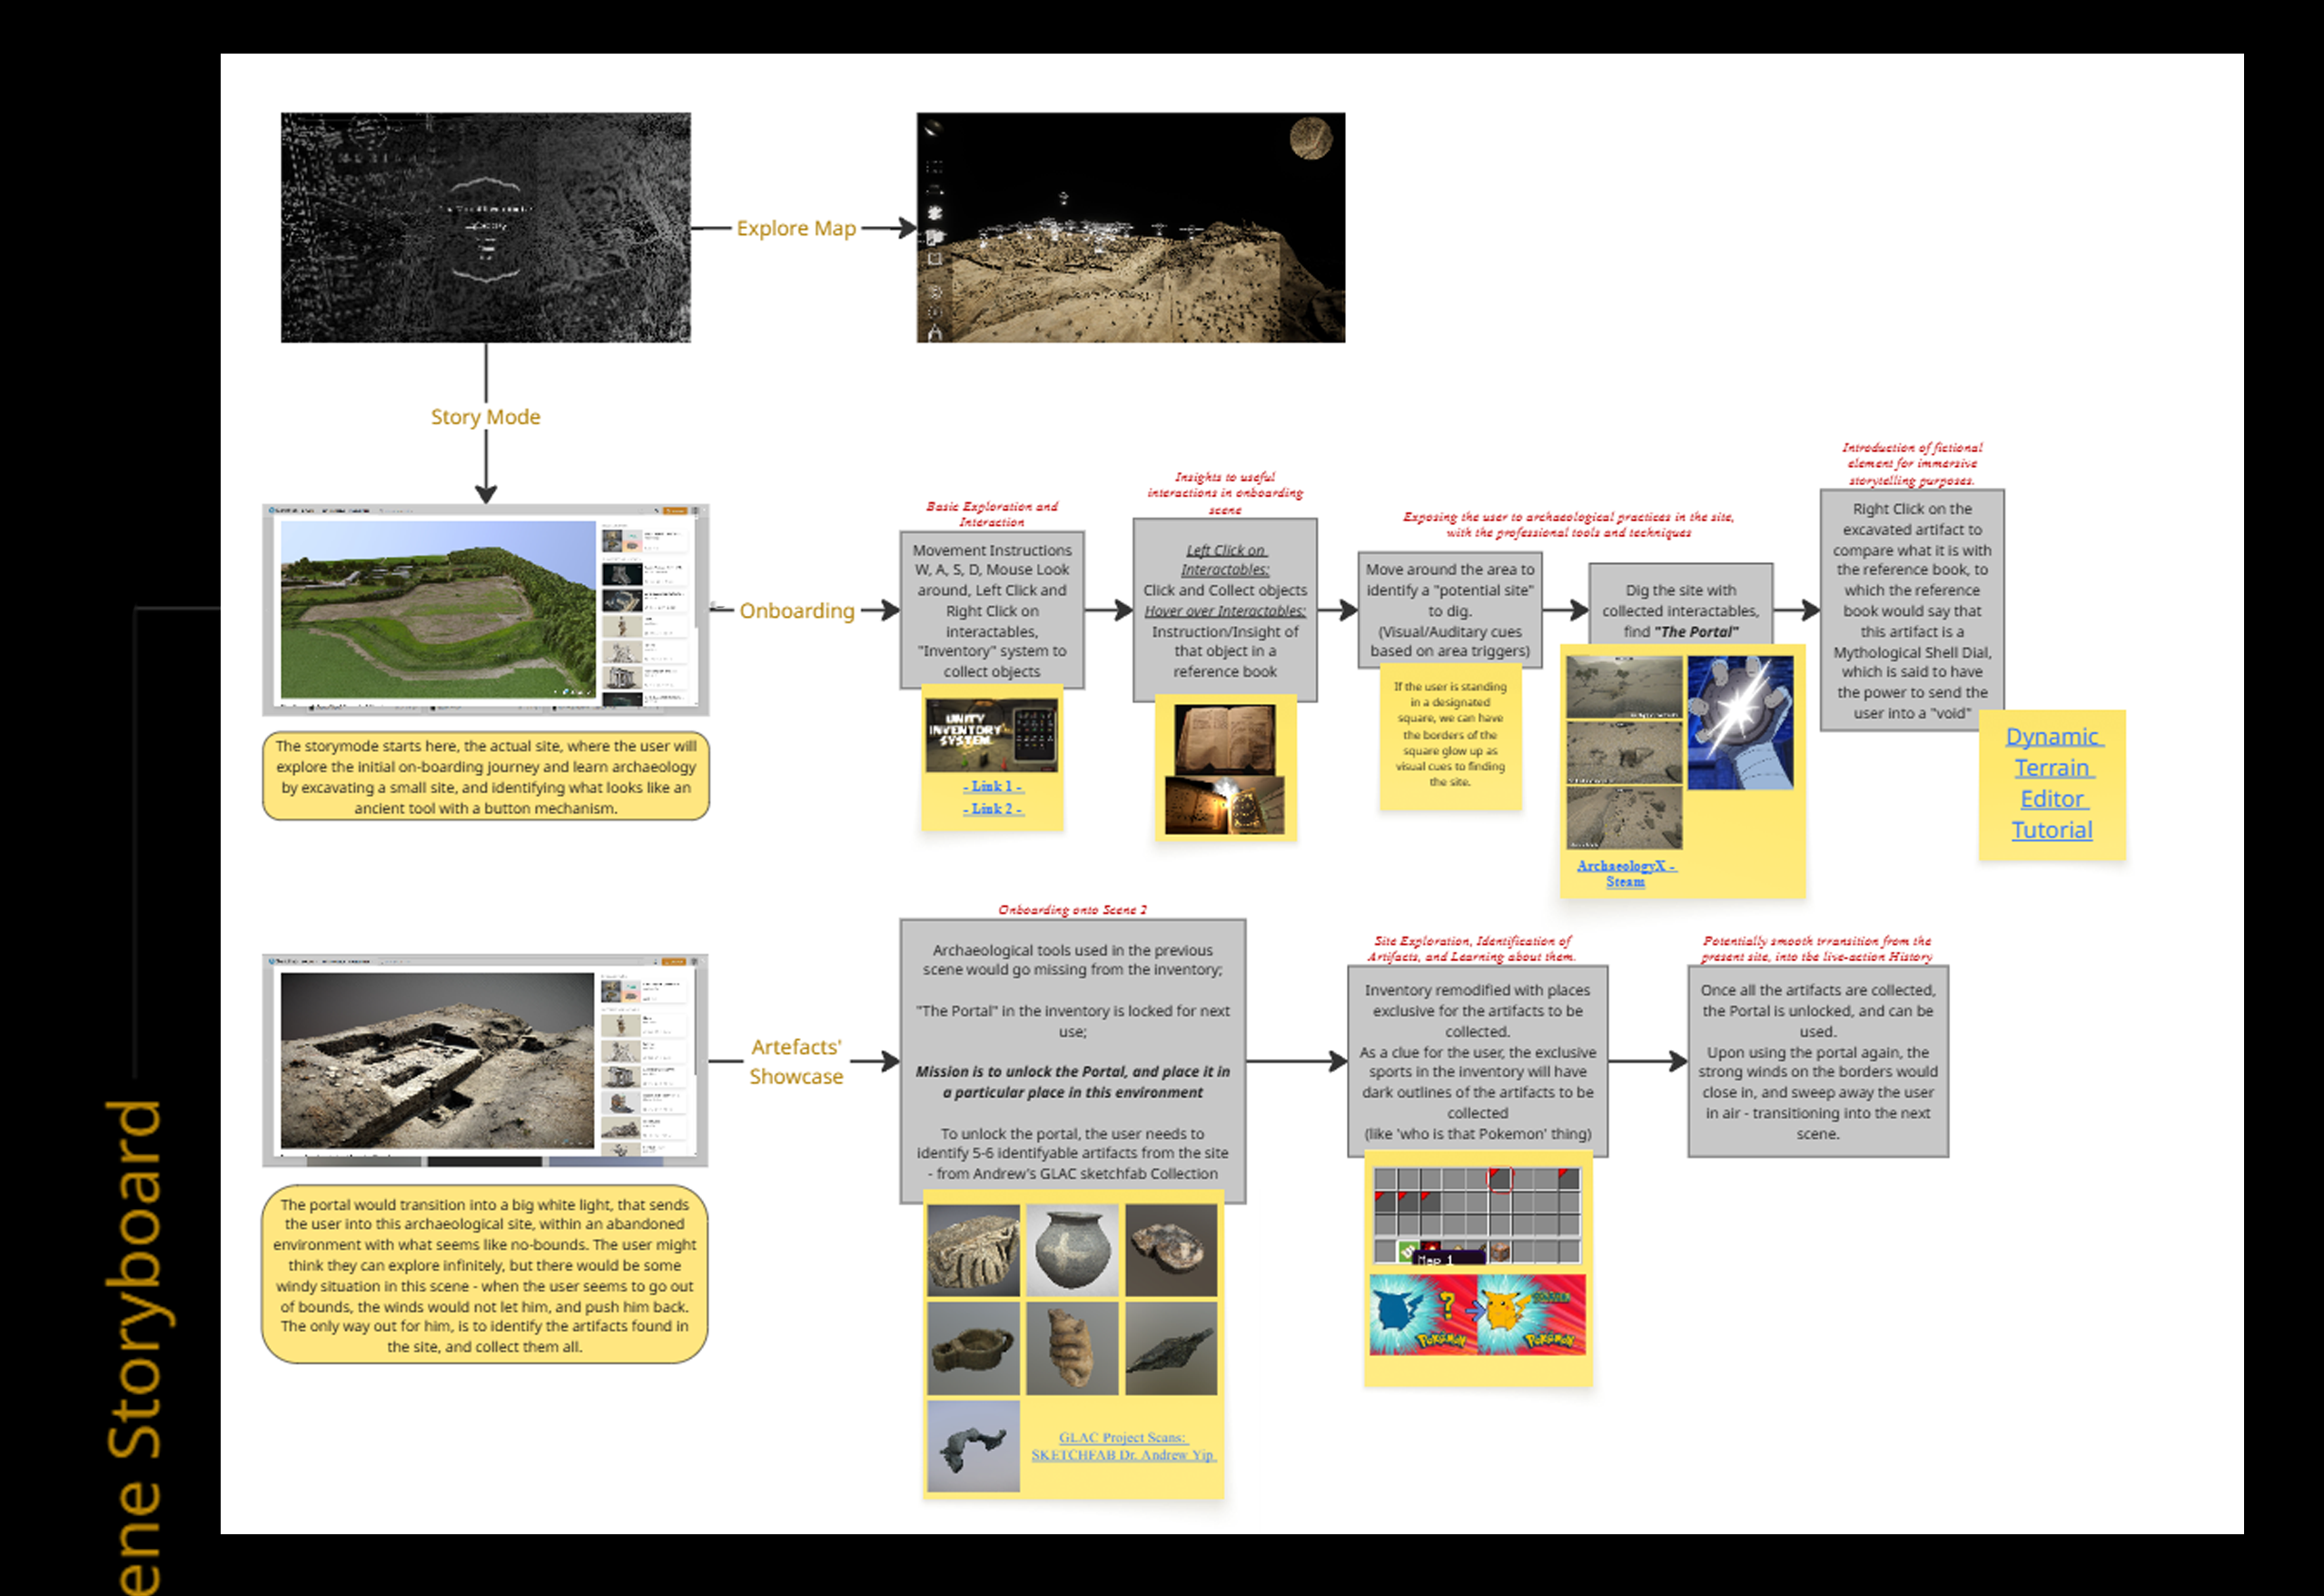Select the carved stone block artifact thumbnail
Screen dimensions: 2324x1596
point(973,1250)
